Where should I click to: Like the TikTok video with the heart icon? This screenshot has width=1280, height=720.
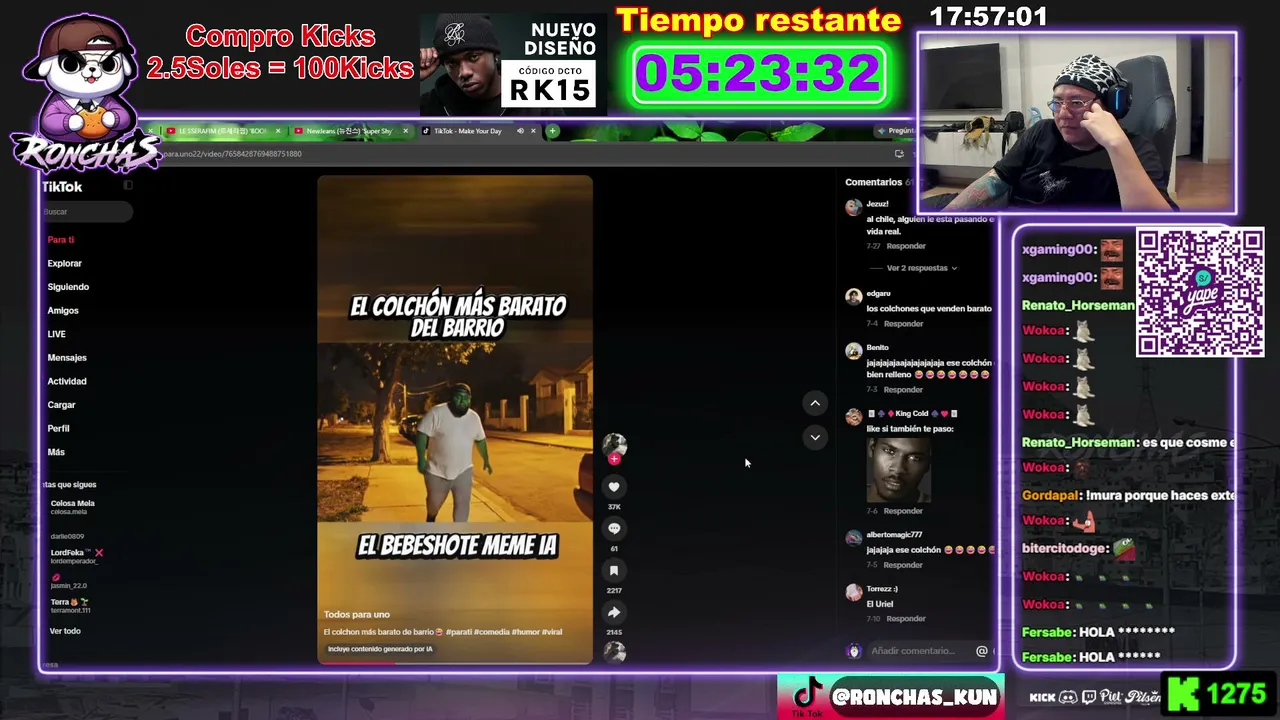614,487
